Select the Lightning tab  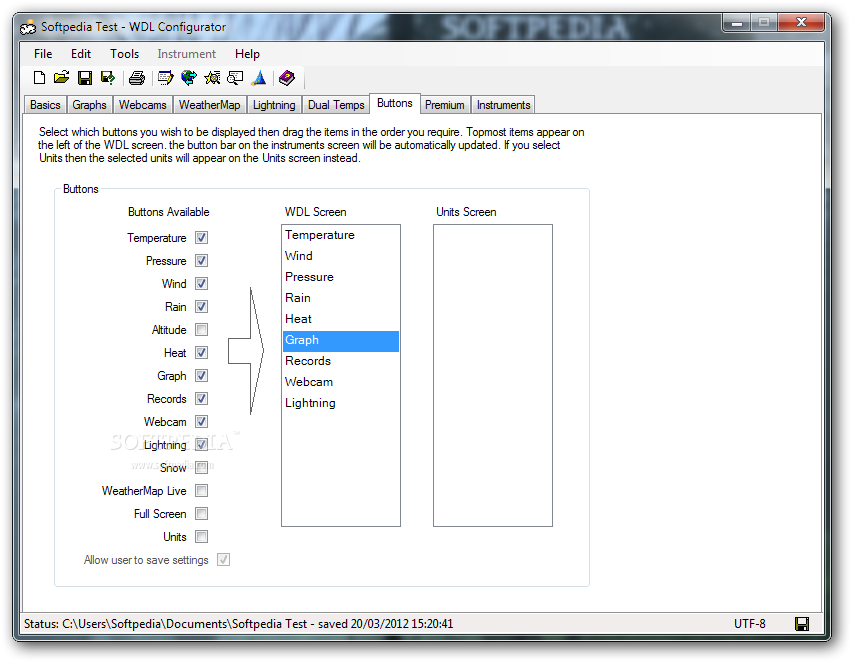point(274,105)
